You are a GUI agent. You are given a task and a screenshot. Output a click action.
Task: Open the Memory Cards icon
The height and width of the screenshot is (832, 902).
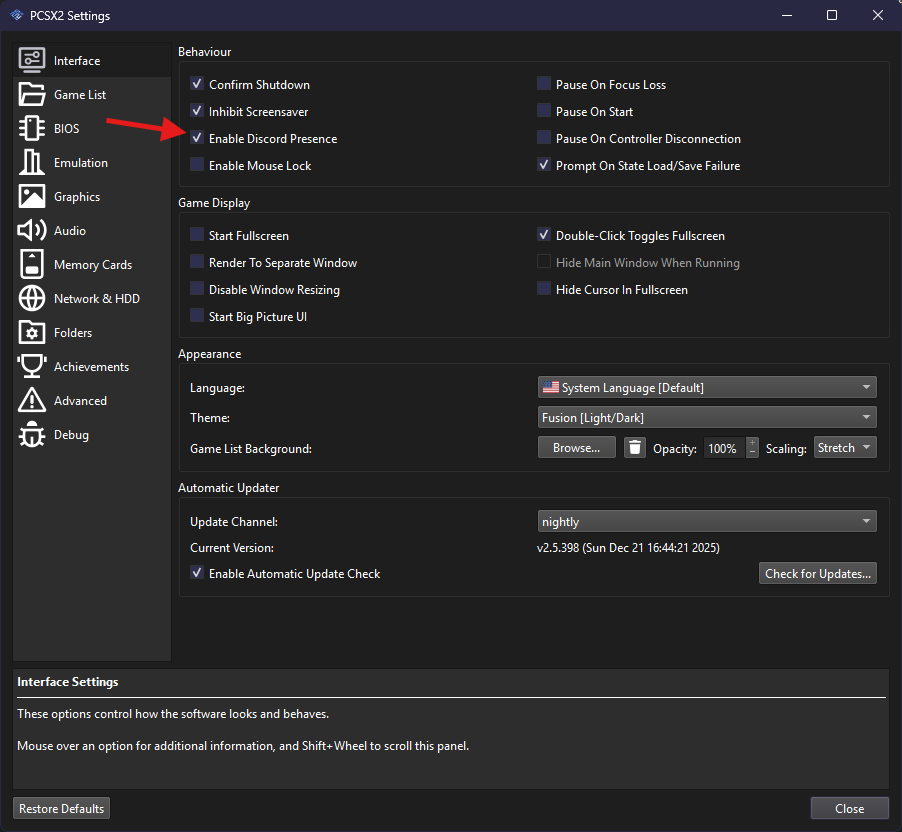(32, 264)
